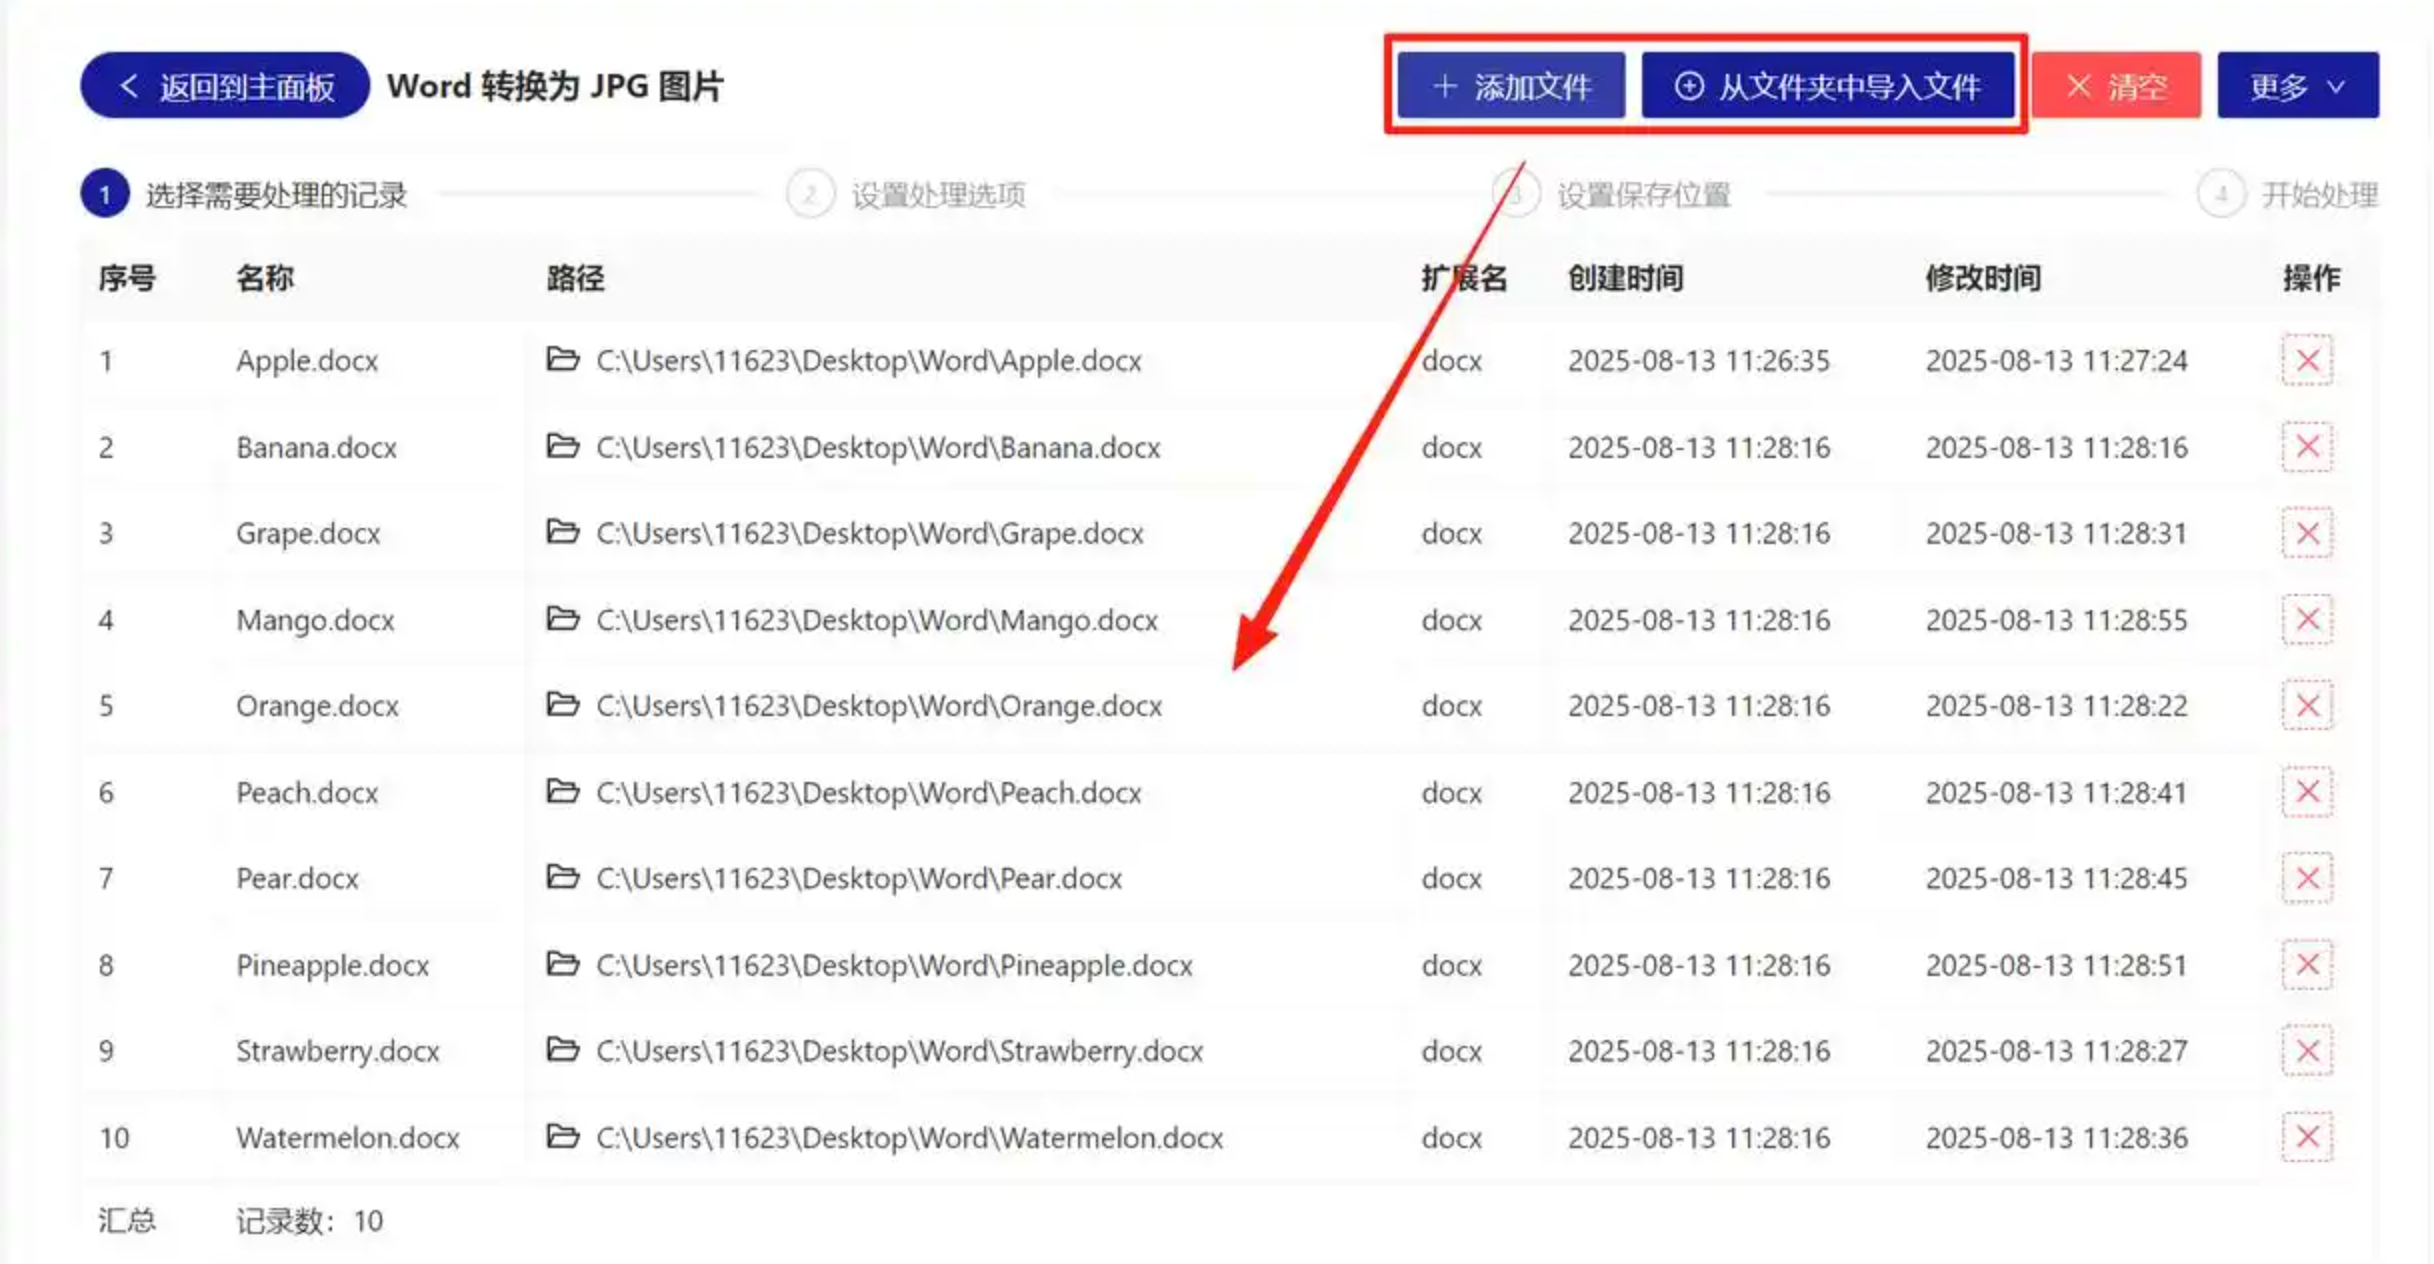
Task: Open folder icon for Grape.docx path
Action: pos(563,532)
